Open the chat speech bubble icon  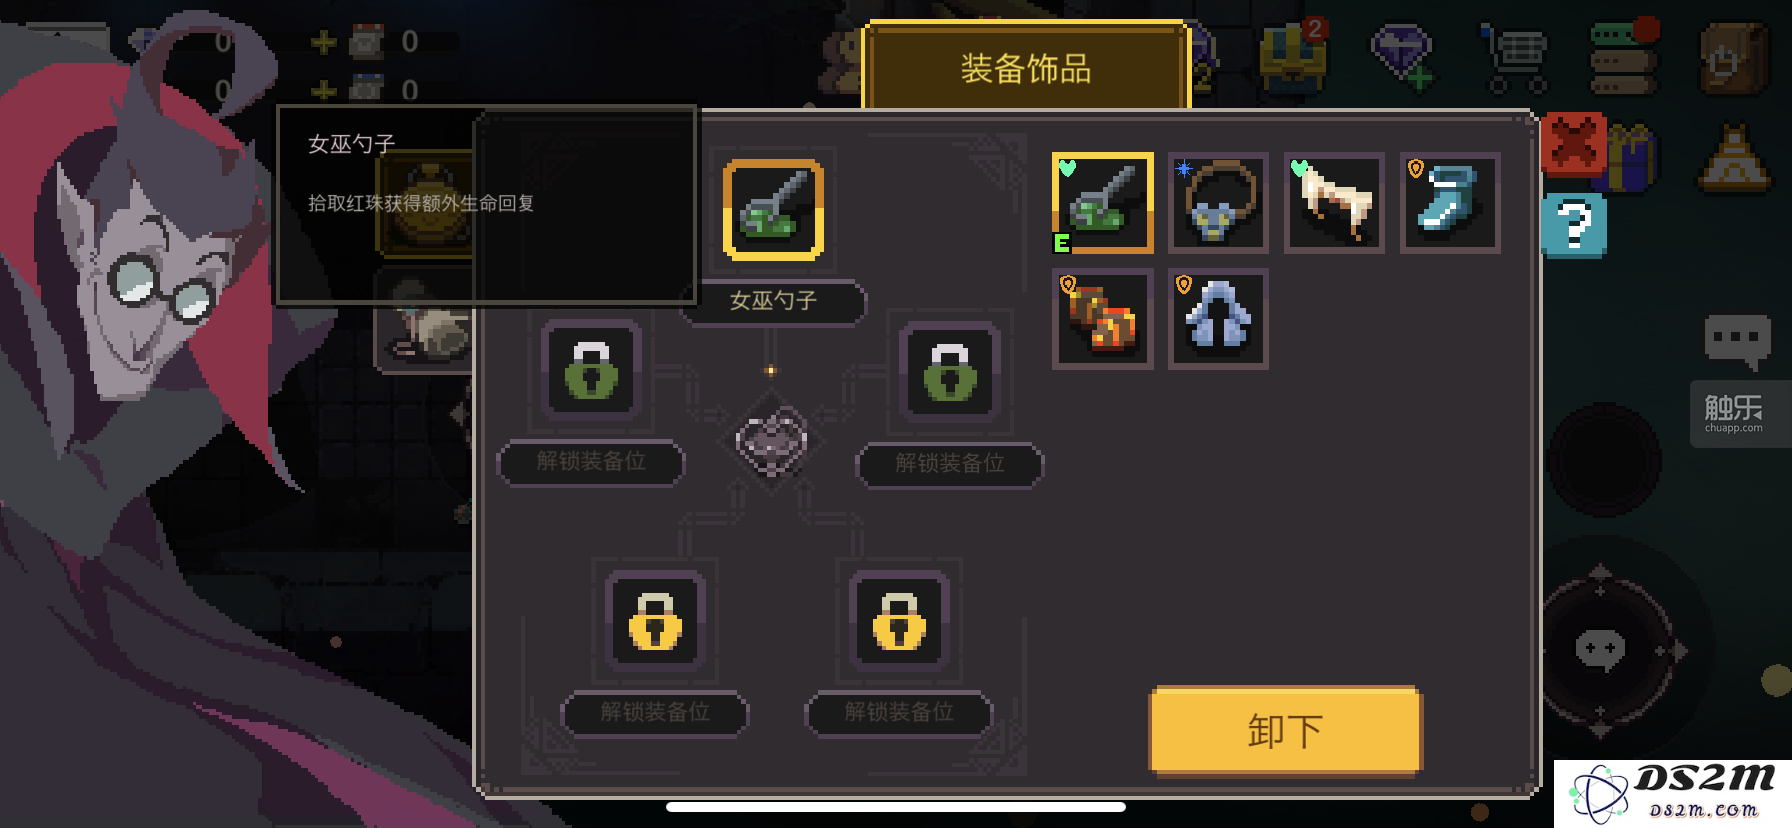[1737, 341]
